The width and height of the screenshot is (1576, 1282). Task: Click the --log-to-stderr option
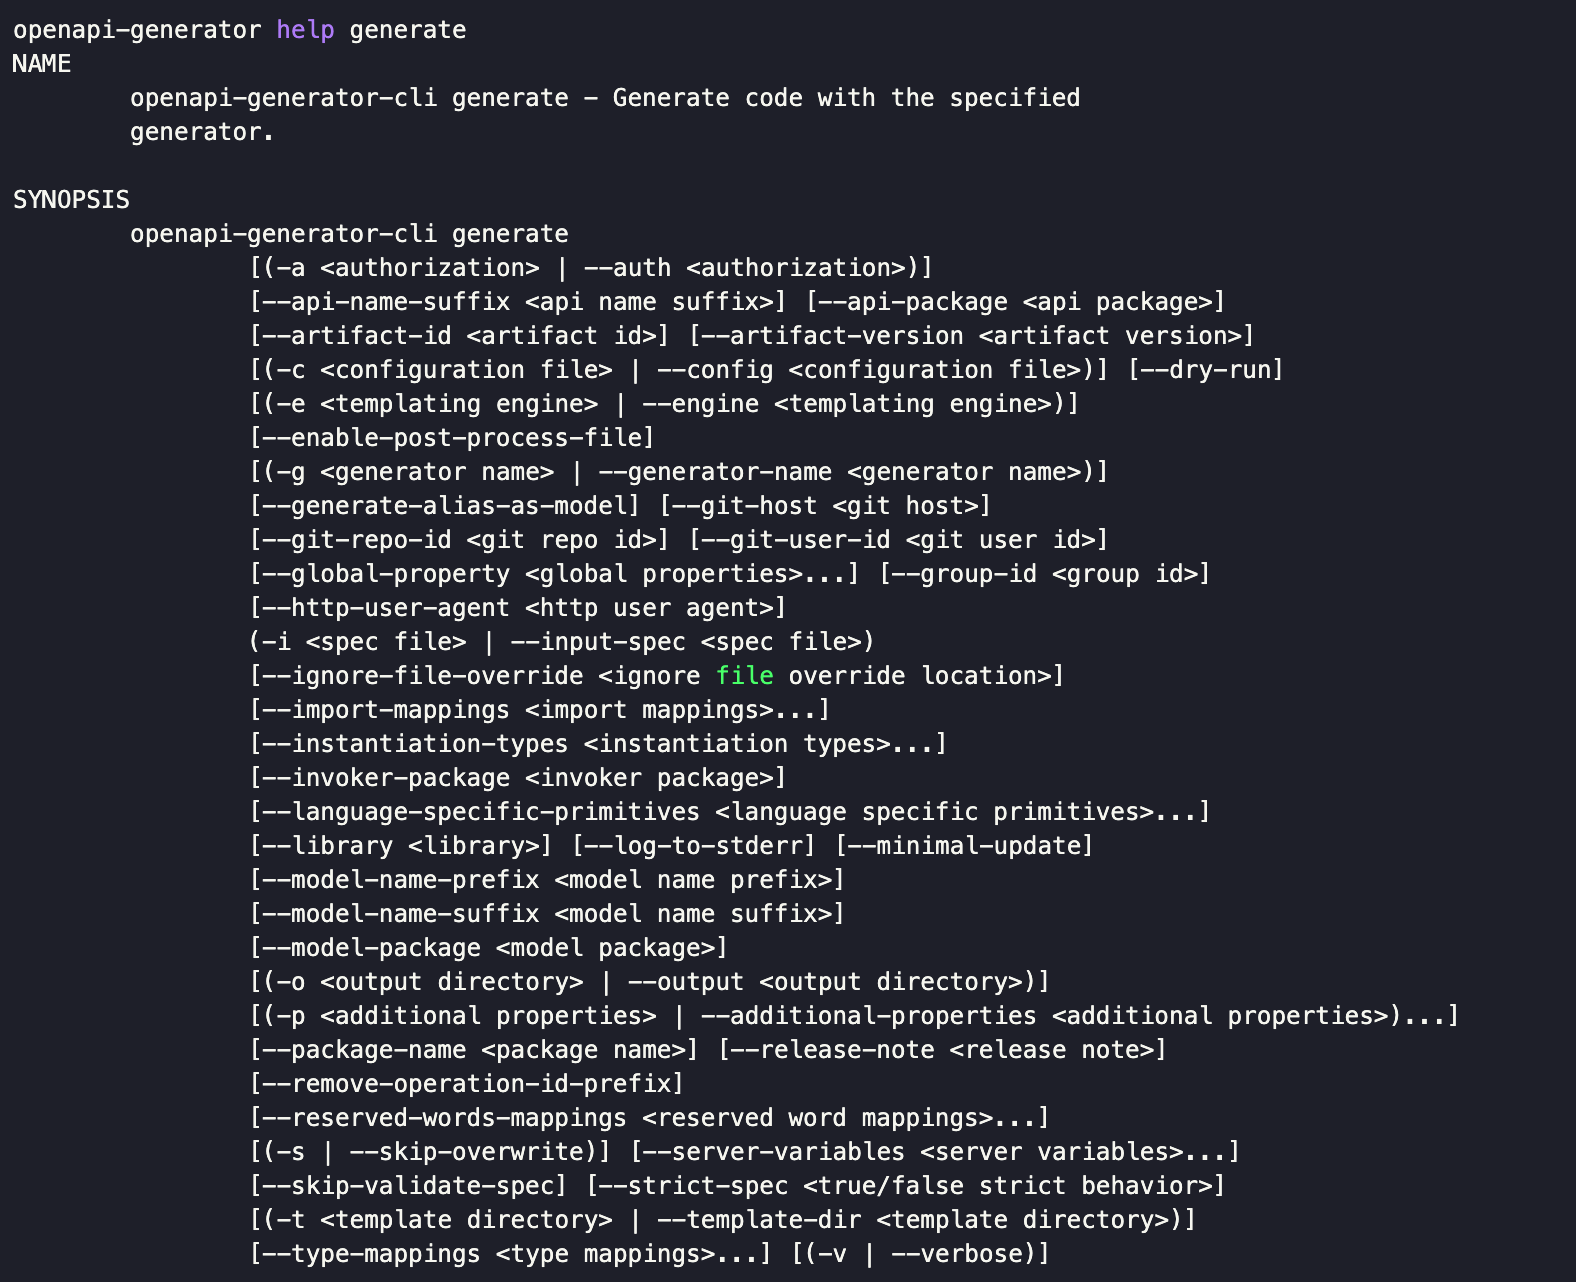click(x=694, y=846)
